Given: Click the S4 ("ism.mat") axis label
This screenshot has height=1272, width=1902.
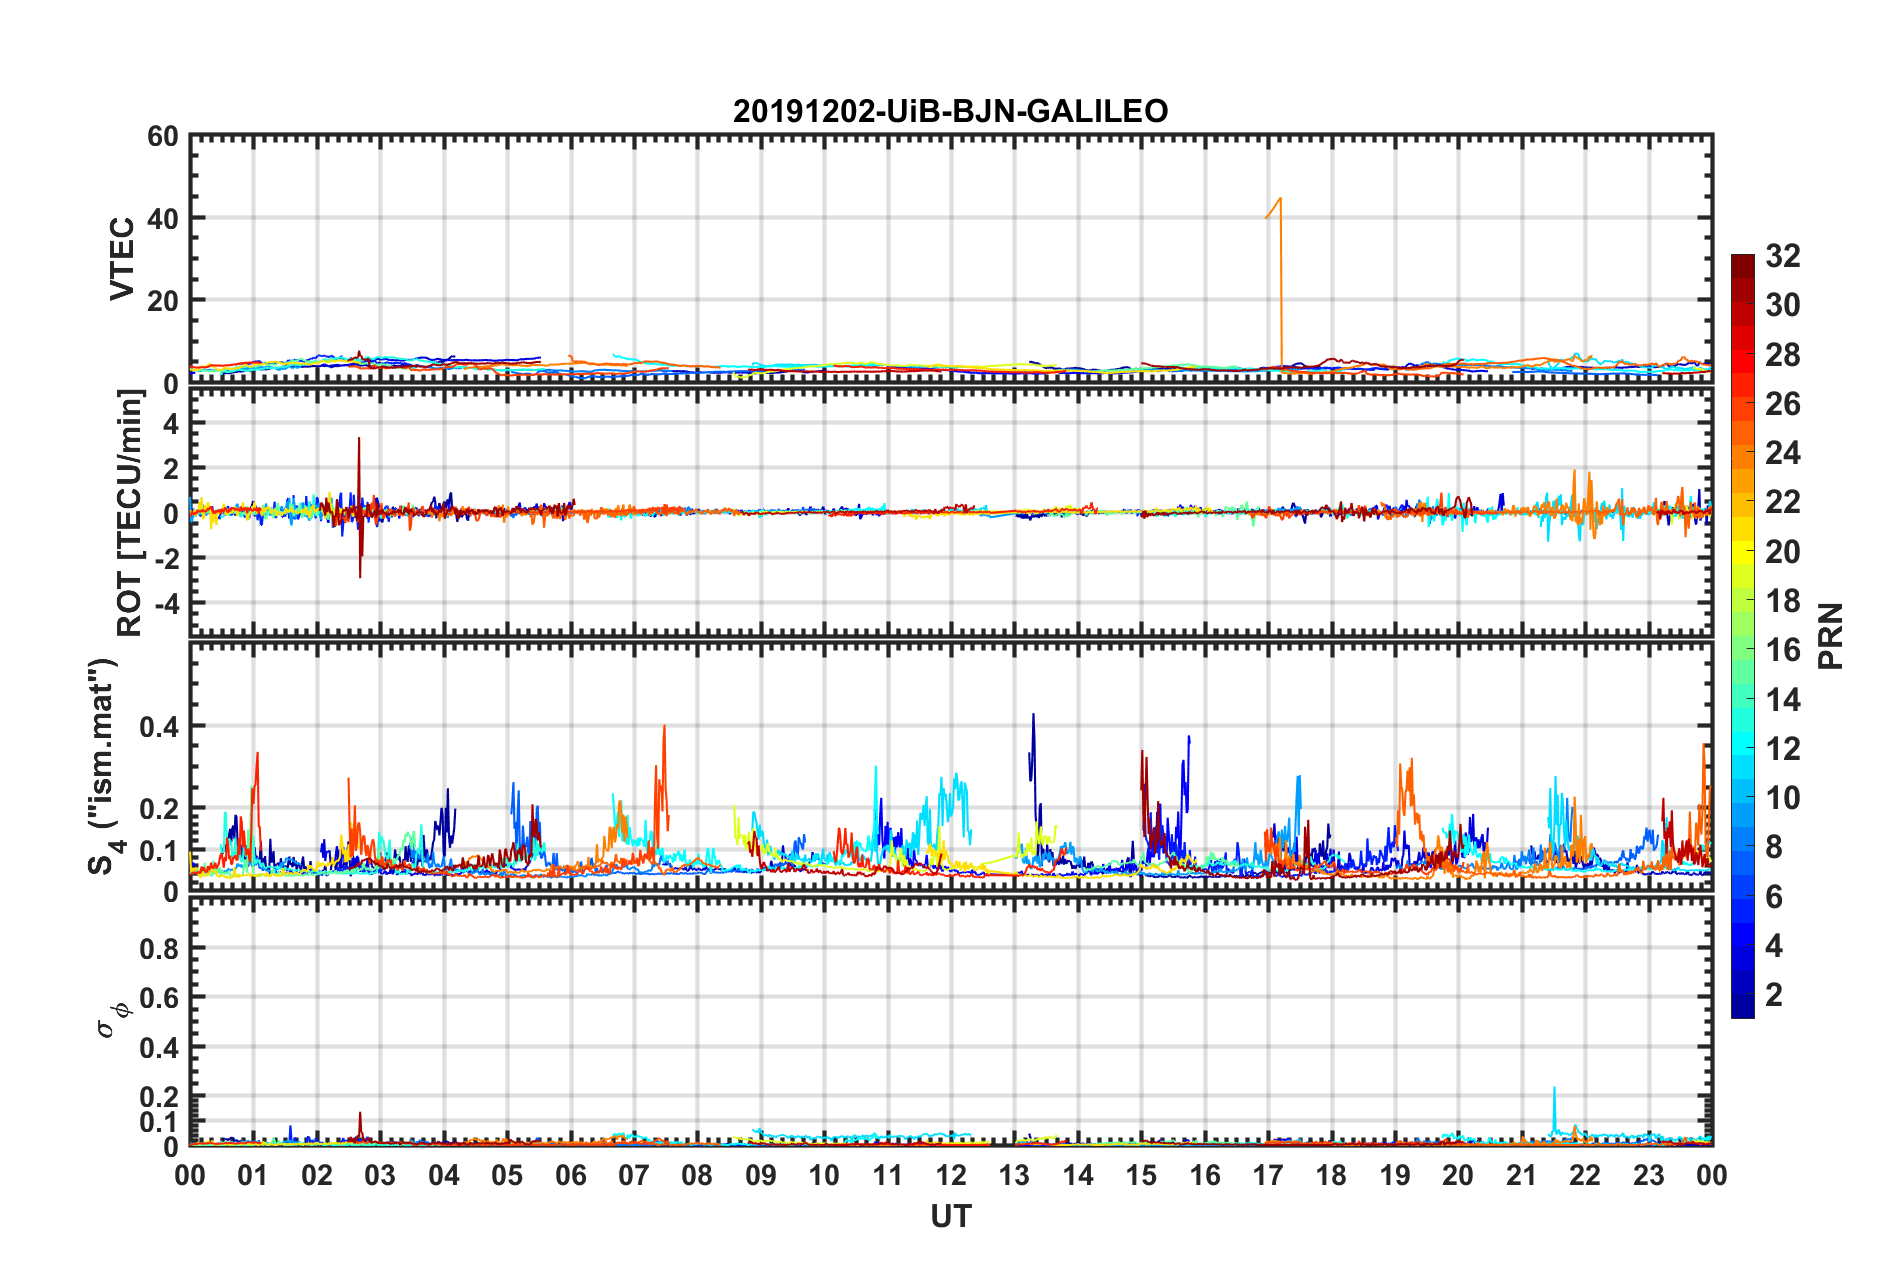Looking at the screenshot, I should 104,766.
